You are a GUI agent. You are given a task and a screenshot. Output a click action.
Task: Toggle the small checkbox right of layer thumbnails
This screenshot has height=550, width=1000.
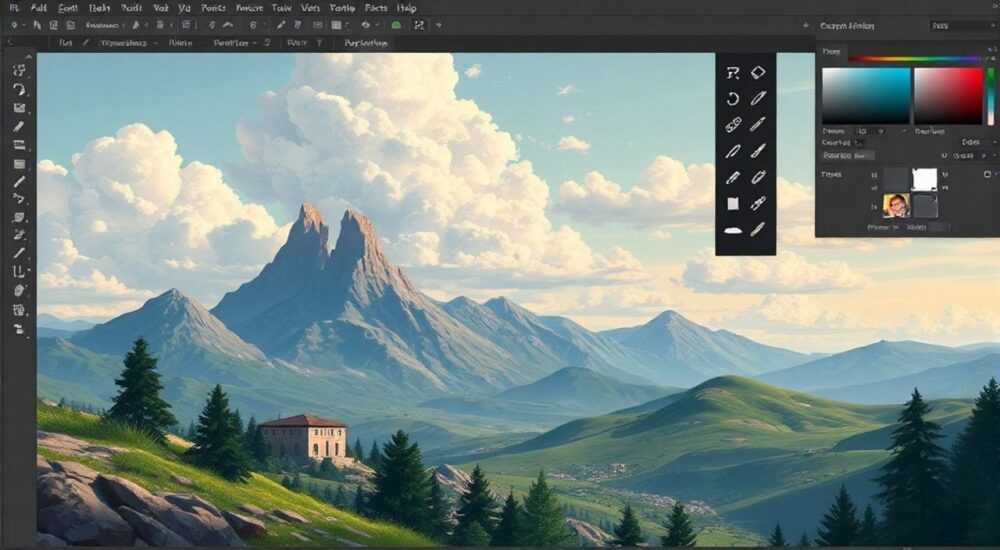[987, 174]
